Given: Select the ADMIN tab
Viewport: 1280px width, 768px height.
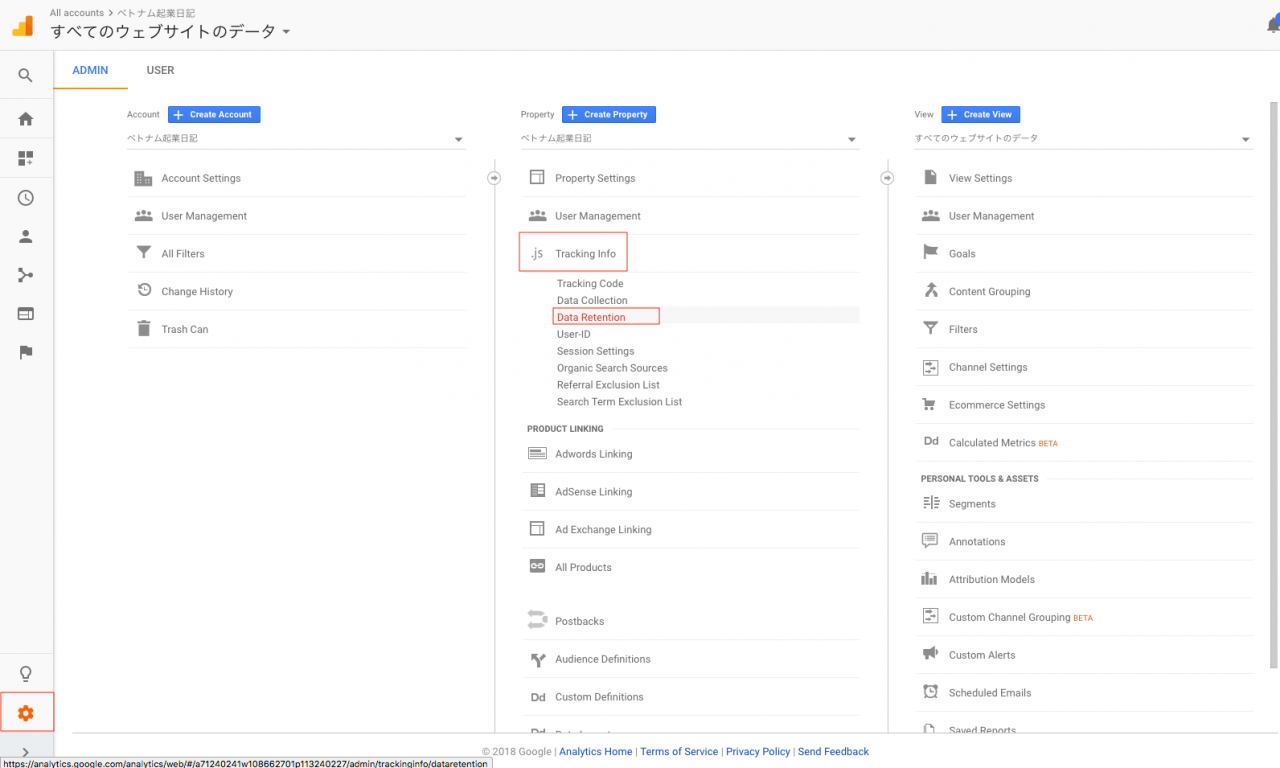Looking at the screenshot, I should (x=90, y=71).
